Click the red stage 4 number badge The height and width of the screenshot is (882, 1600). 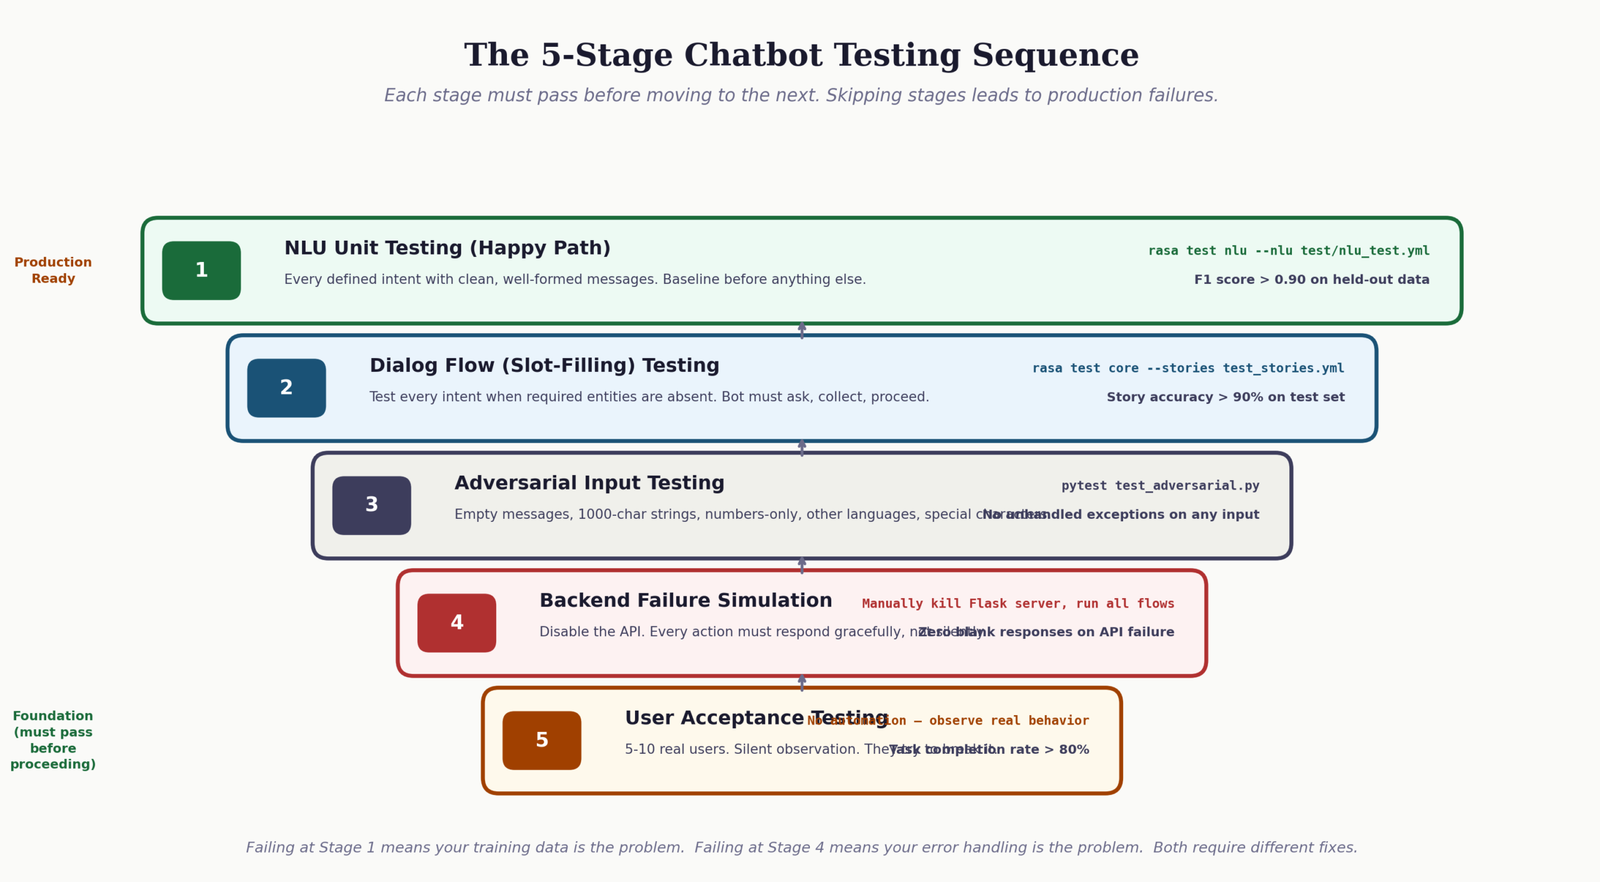tap(456, 623)
